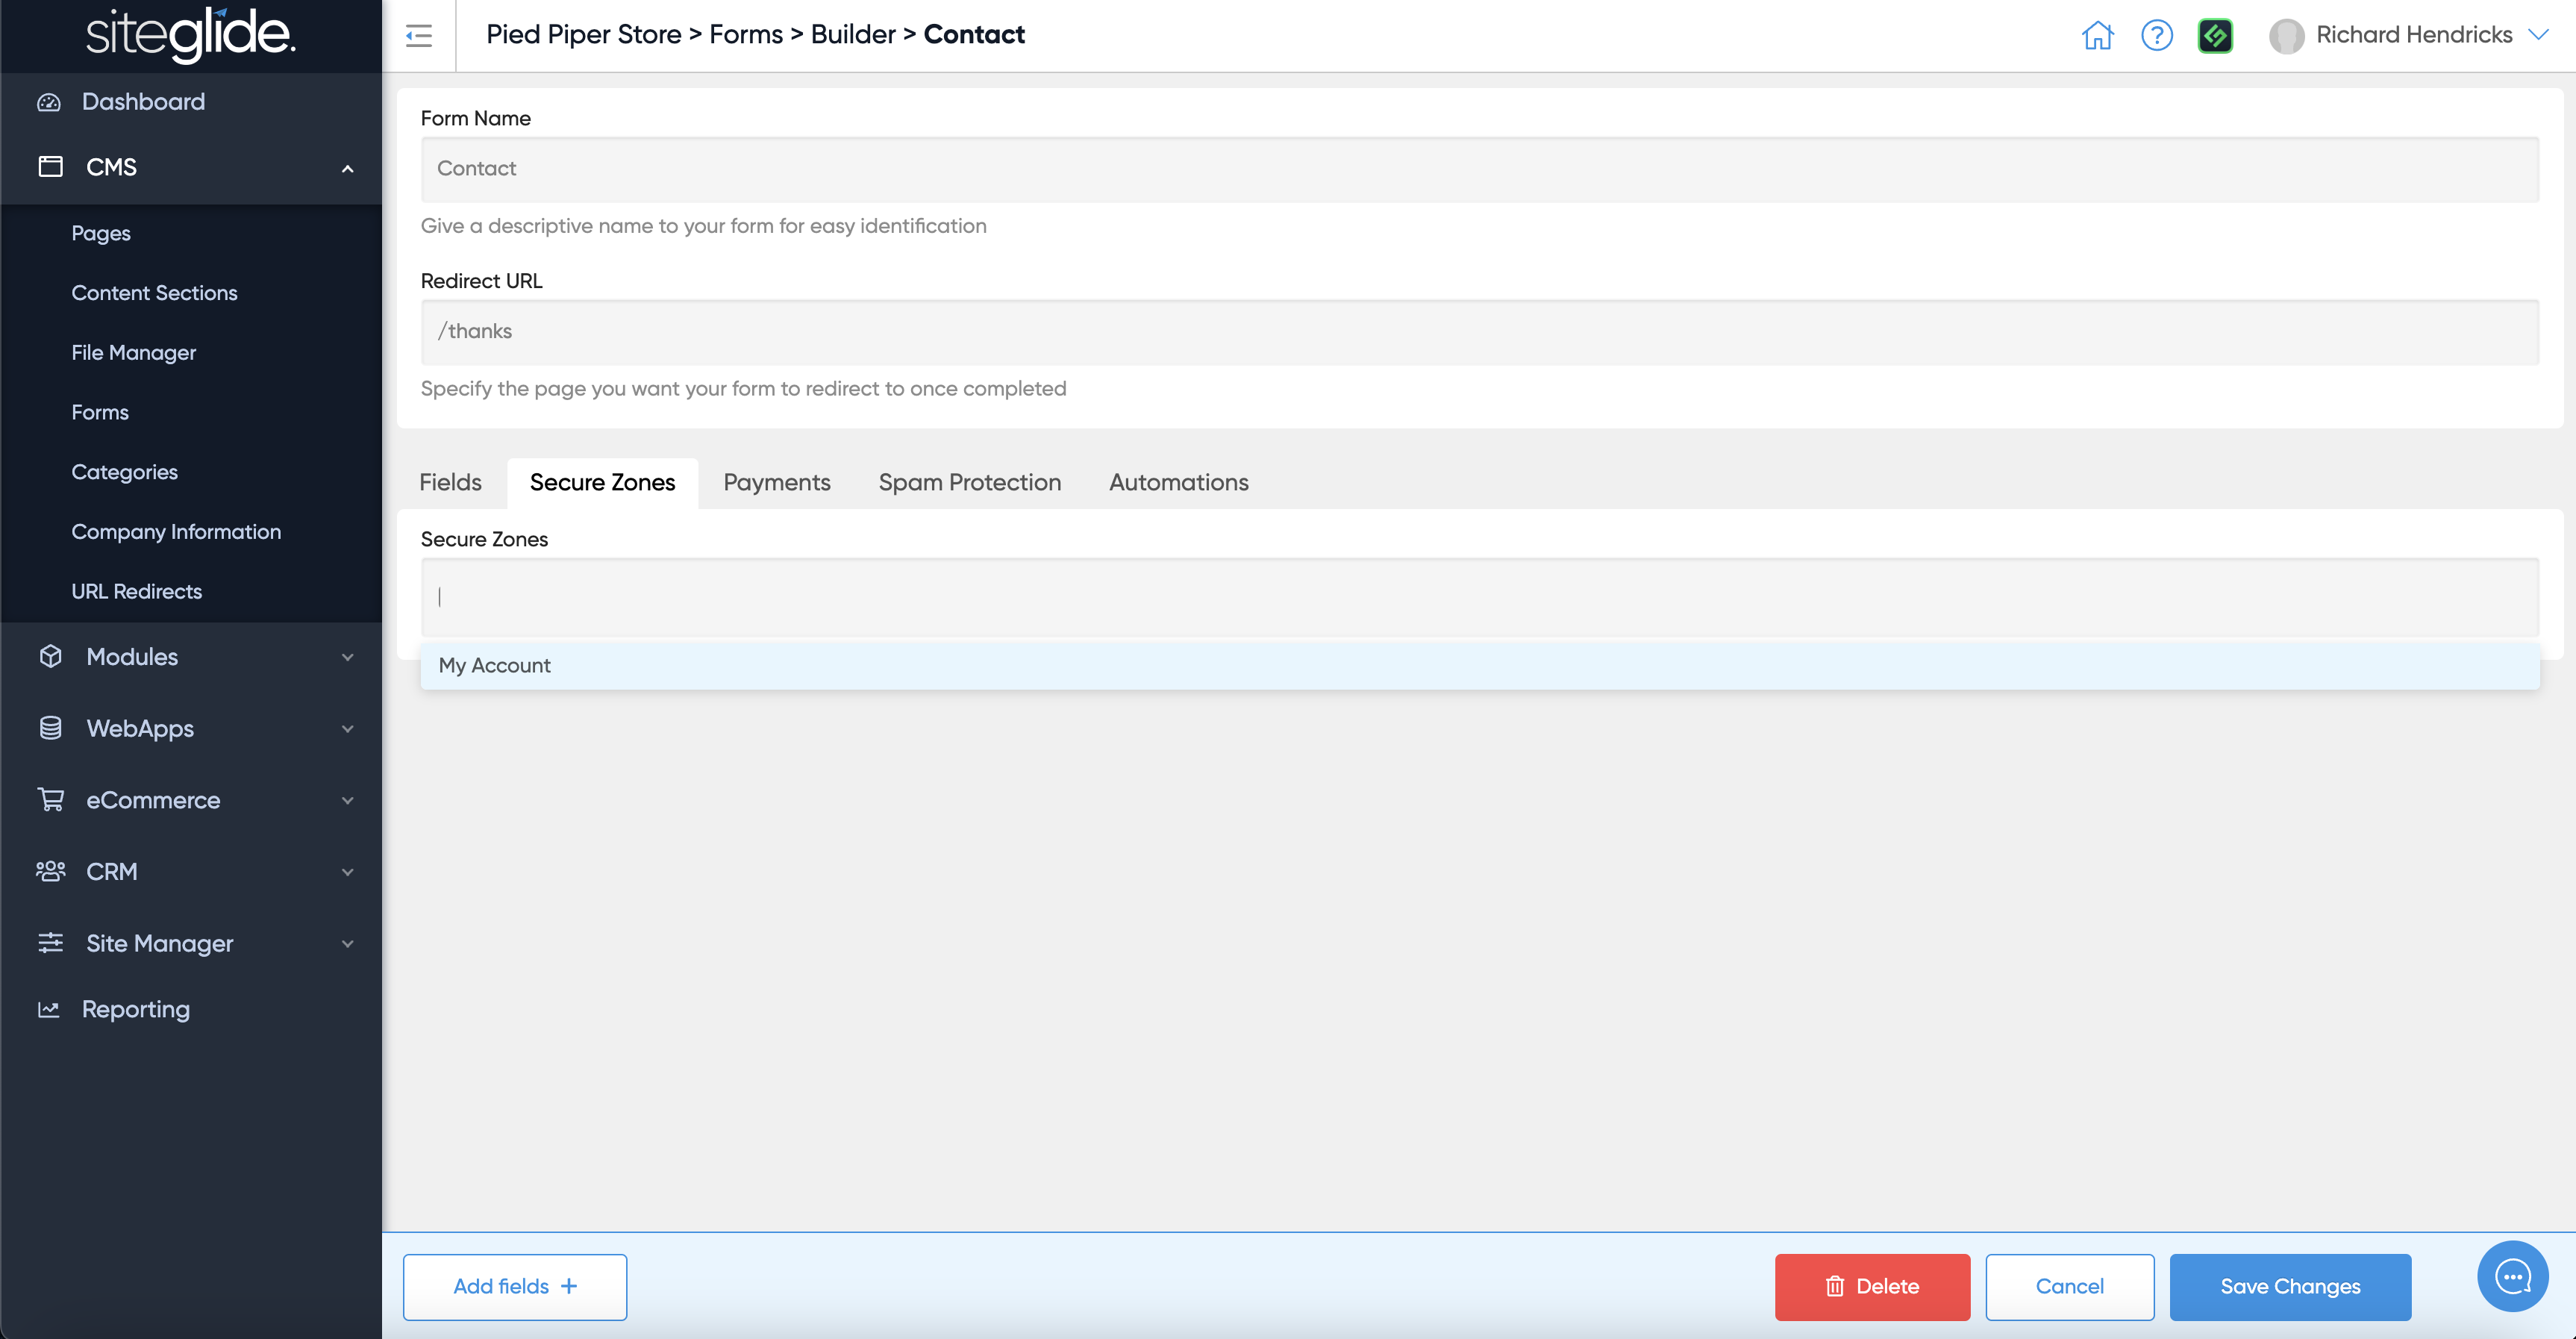
Task: Open URL Redirects in the sidebar
Action: pos(136,592)
